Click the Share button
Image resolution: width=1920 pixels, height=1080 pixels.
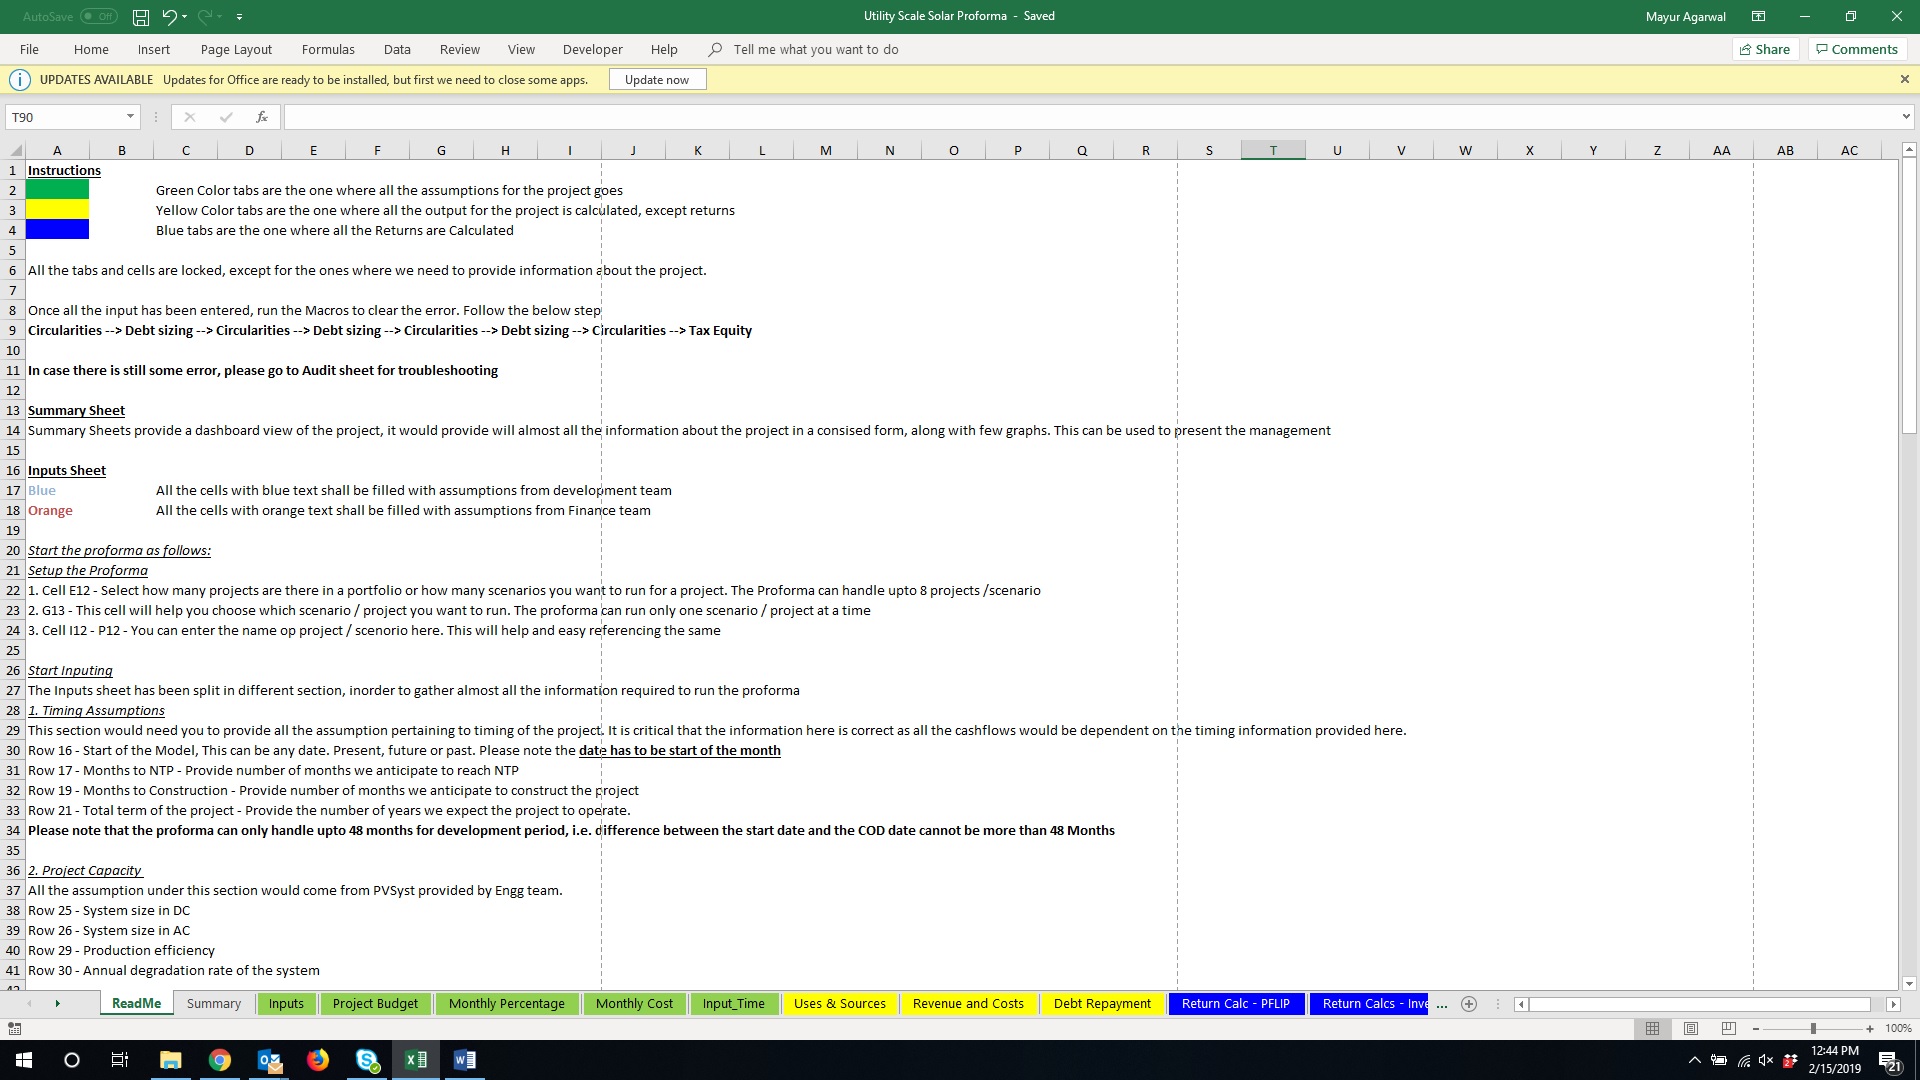click(x=1765, y=49)
